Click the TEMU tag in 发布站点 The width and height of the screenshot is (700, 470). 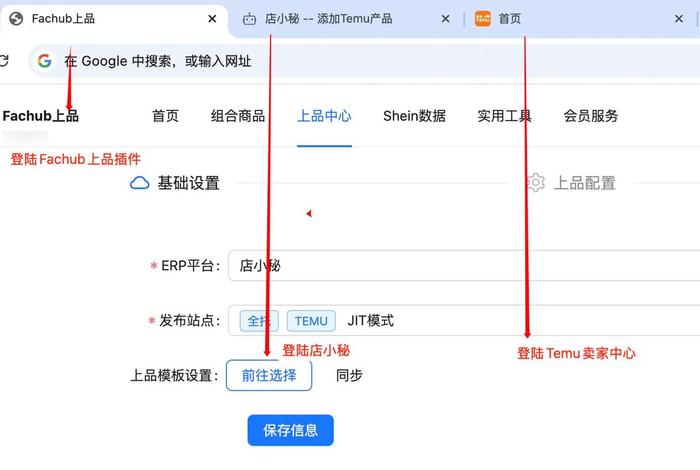[x=311, y=321]
